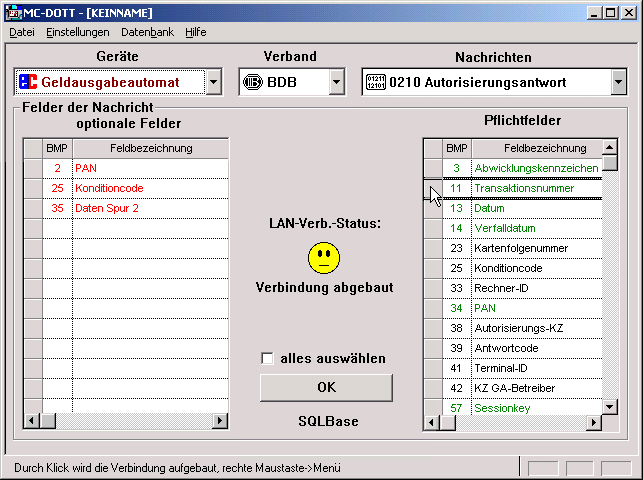Click 'KZ GA-Betreiber' in Pflichtfelder

(x=514, y=389)
